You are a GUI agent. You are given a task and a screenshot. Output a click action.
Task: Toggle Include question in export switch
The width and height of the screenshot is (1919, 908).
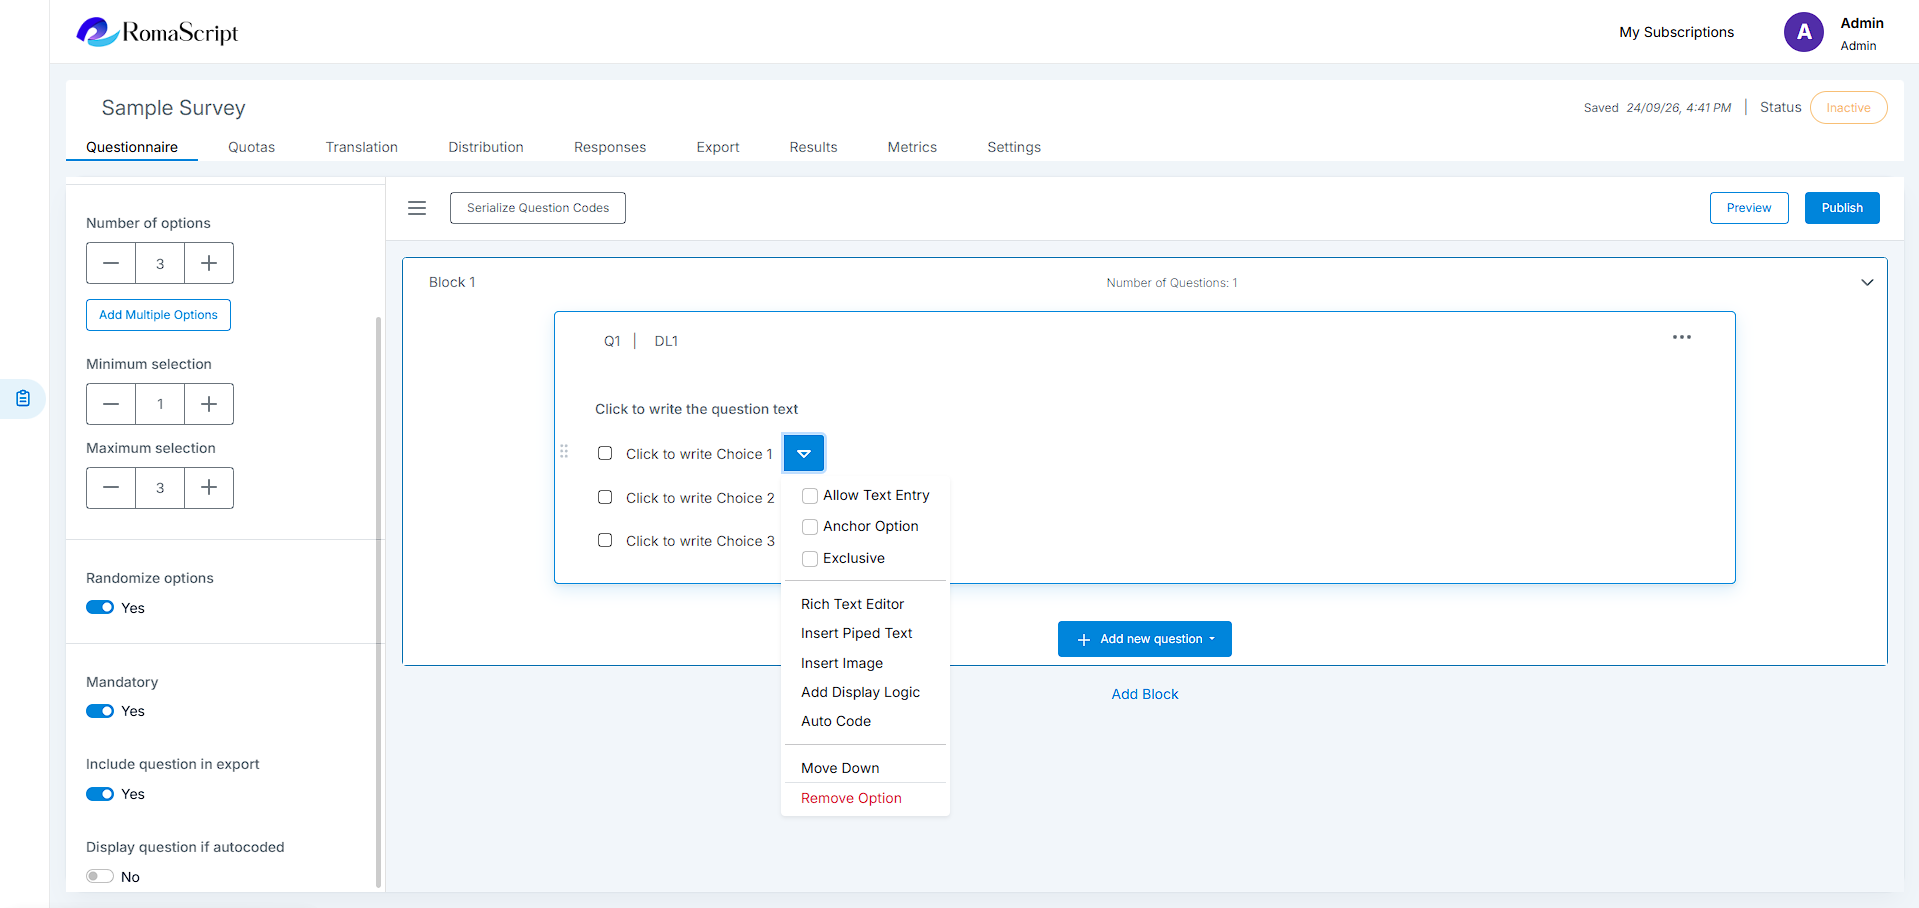[x=100, y=794]
